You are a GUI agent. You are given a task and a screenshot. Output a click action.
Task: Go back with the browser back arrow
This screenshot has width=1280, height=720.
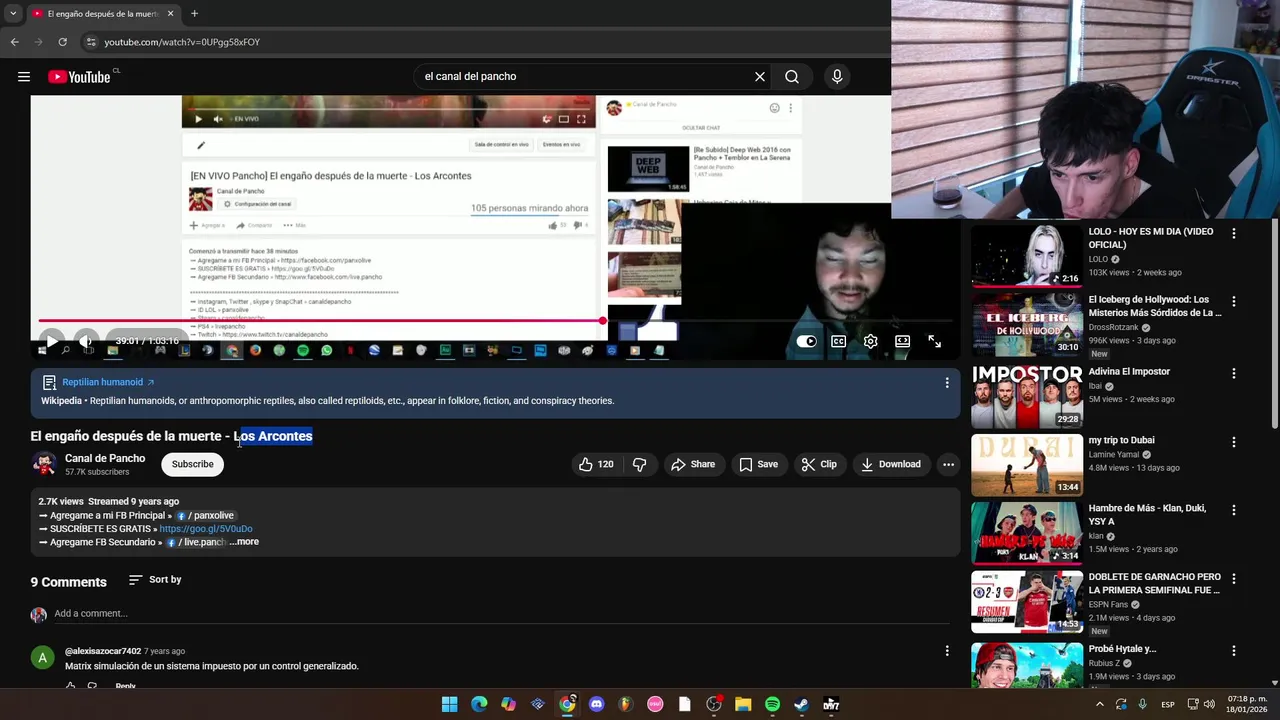[14, 42]
